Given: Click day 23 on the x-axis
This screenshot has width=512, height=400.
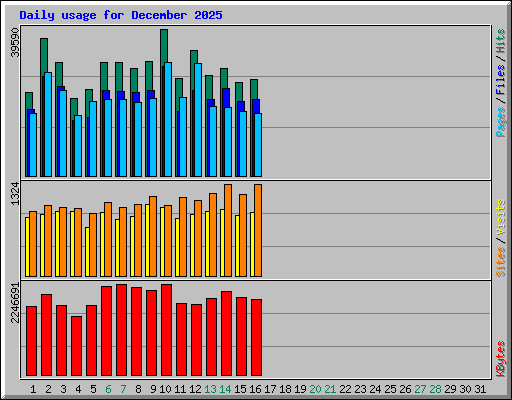Looking at the screenshot, I should coord(360,389).
